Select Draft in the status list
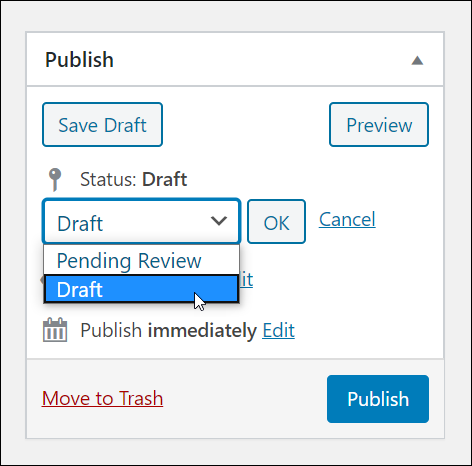 click(141, 289)
